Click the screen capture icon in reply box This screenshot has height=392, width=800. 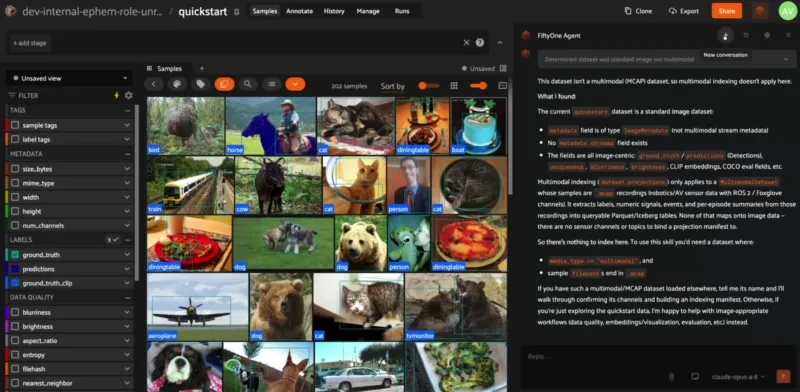point(694,377)
